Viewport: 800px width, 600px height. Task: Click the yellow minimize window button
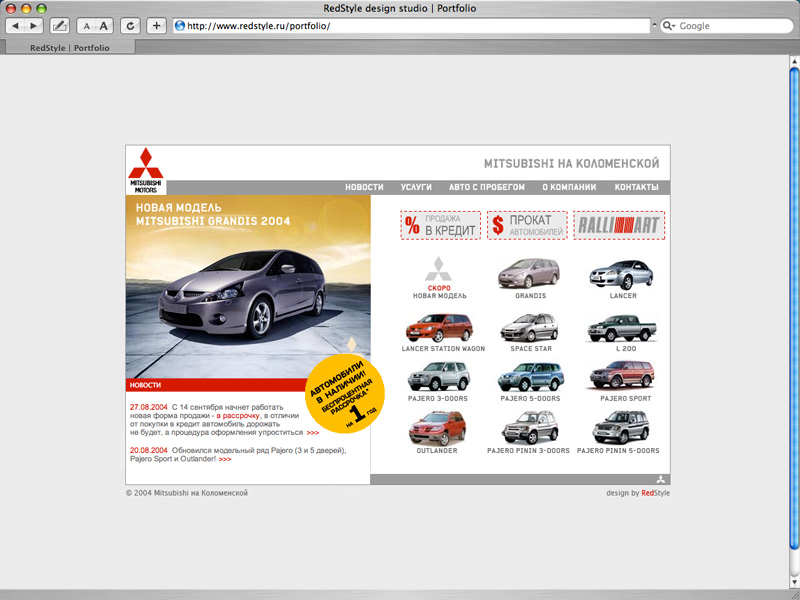[26, 8]
